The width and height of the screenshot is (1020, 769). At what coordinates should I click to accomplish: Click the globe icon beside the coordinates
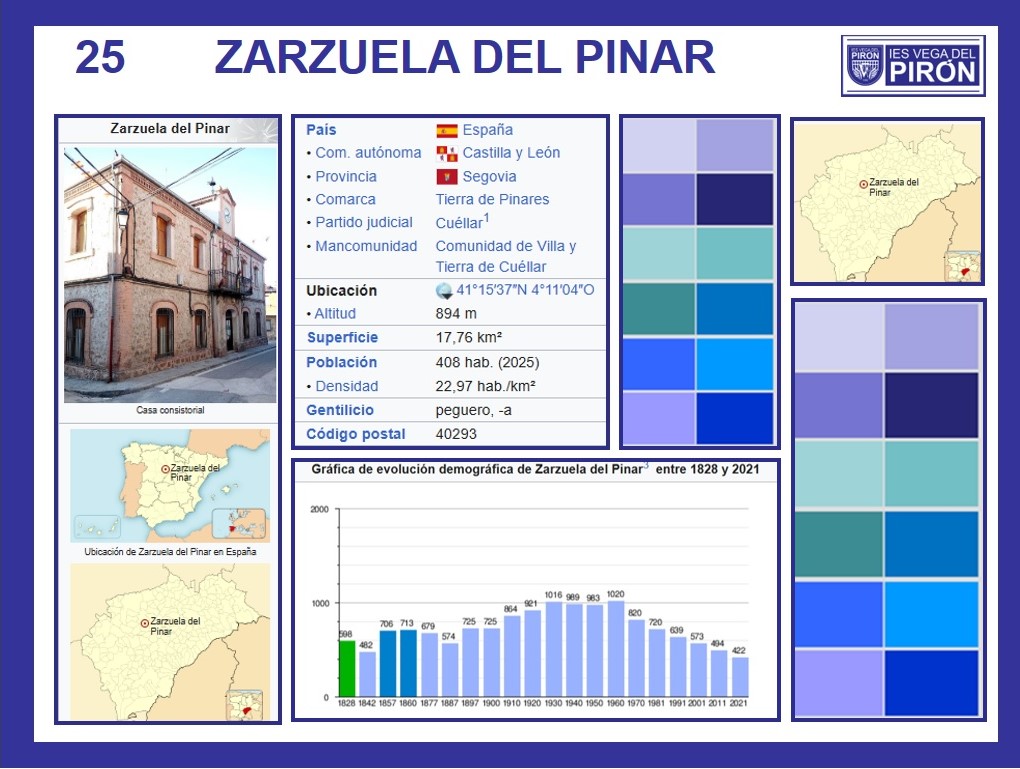[x=444, y=291]
